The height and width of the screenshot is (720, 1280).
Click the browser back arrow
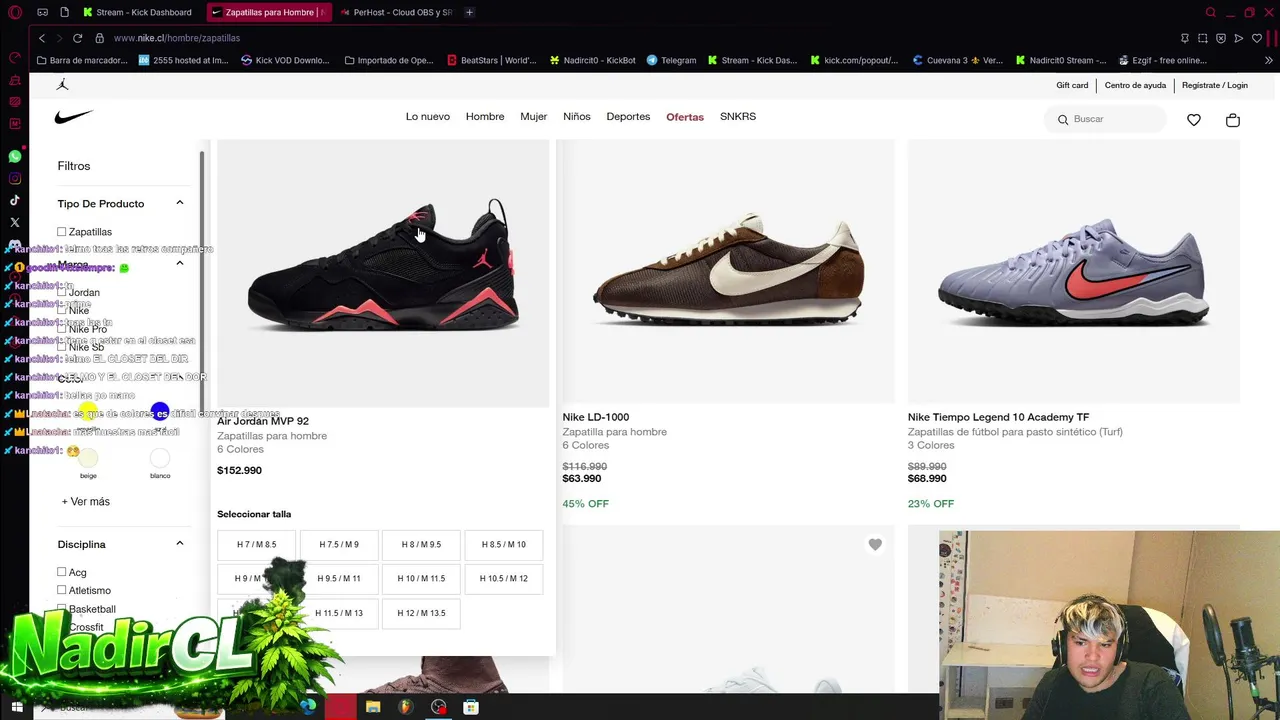pos(42,38)
